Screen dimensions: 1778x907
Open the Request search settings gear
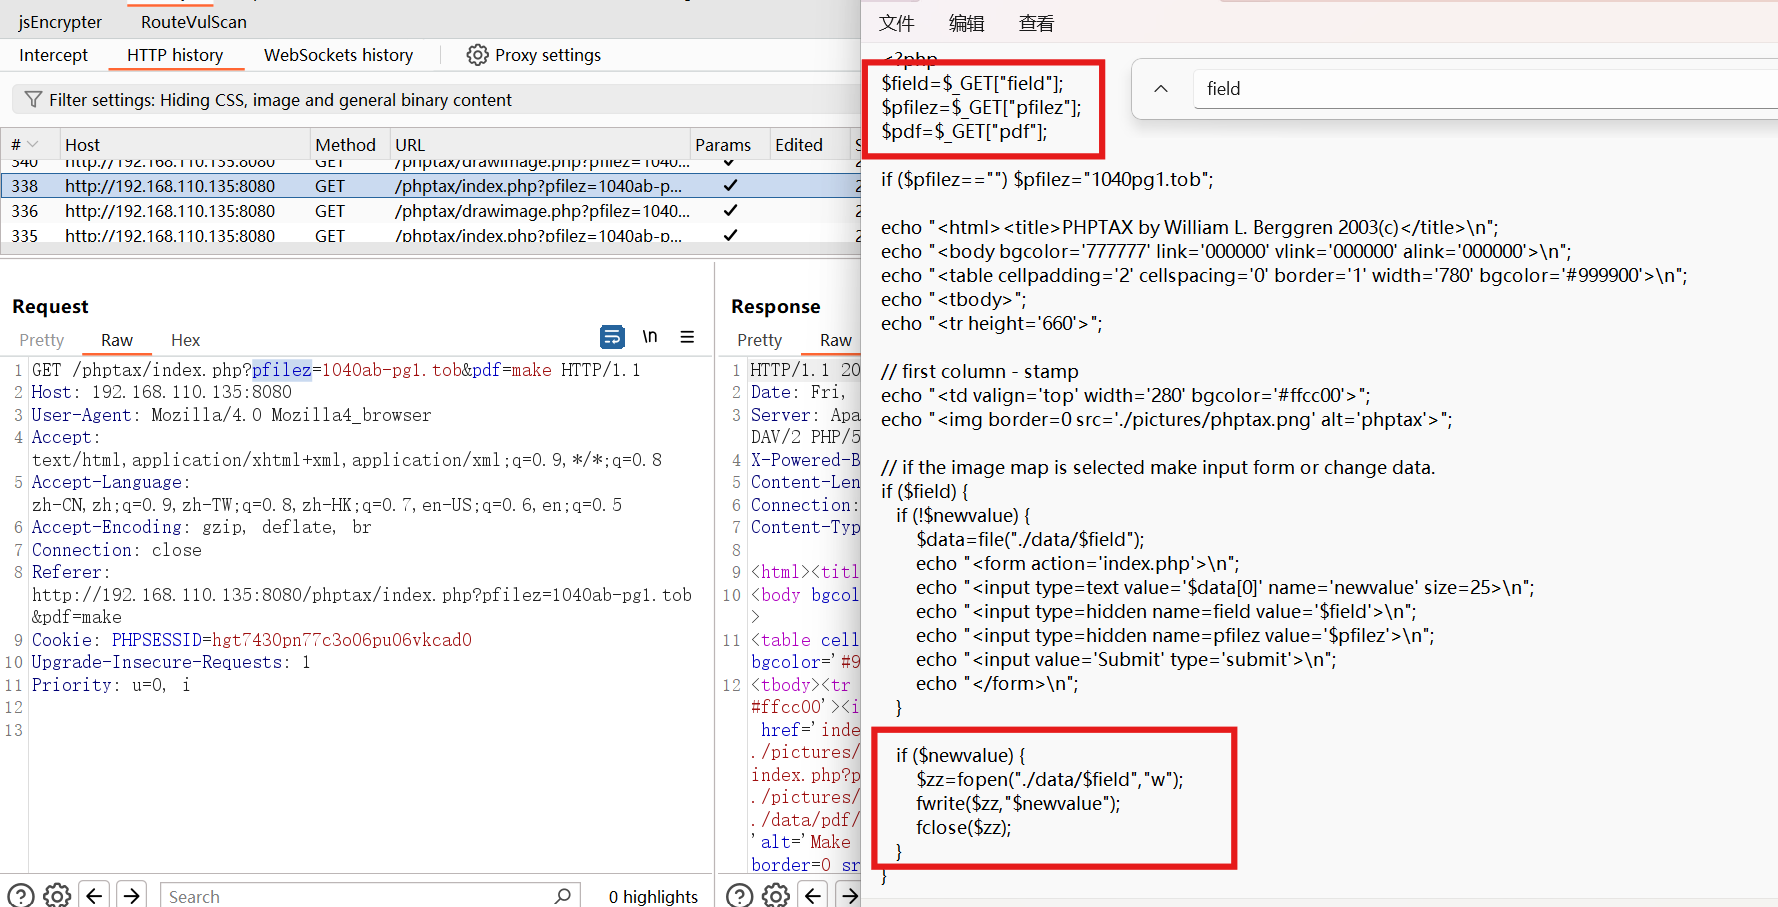click(x=57, y=895)
